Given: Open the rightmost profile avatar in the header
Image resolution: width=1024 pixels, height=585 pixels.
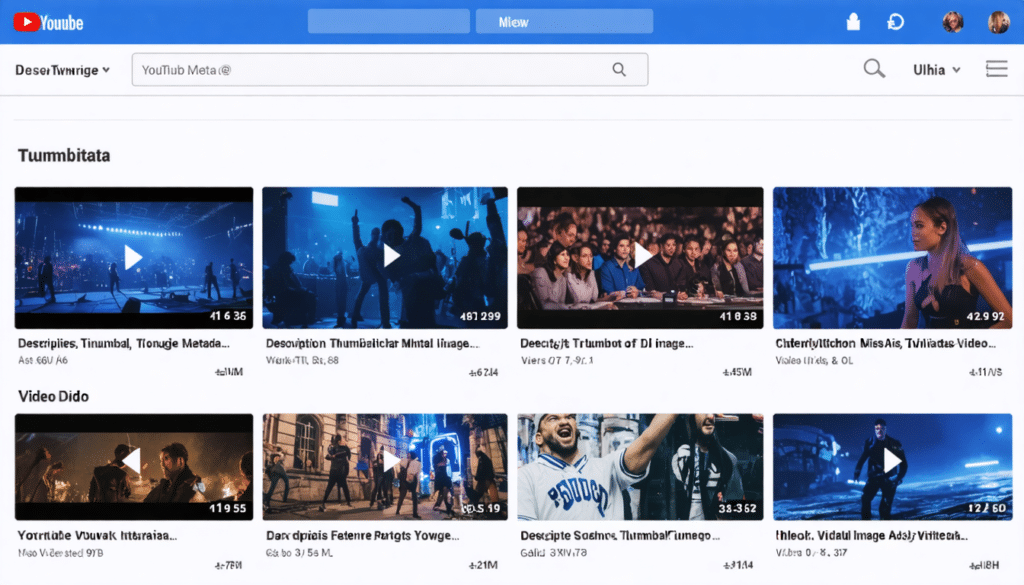Looking at the screenshot, I should tap(999, 22).
